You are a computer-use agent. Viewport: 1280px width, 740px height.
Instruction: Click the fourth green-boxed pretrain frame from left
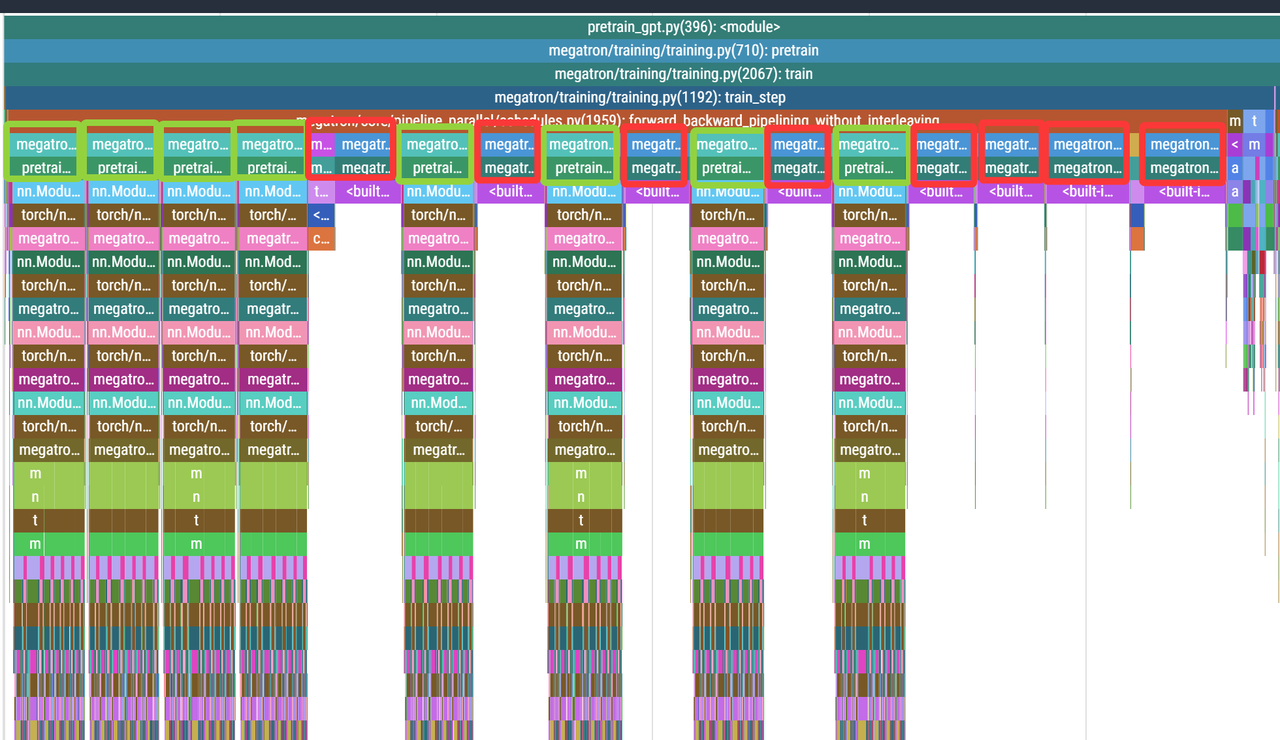click(272, 168)
